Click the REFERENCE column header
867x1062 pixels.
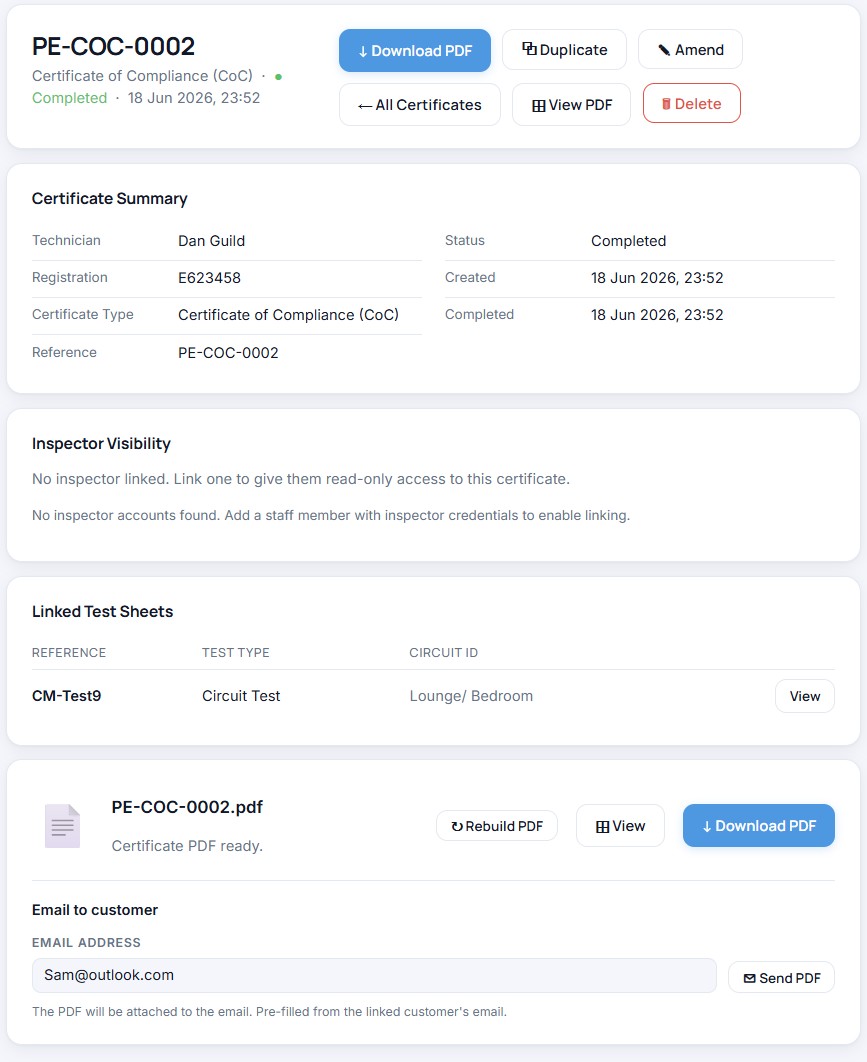click(69, 652)
